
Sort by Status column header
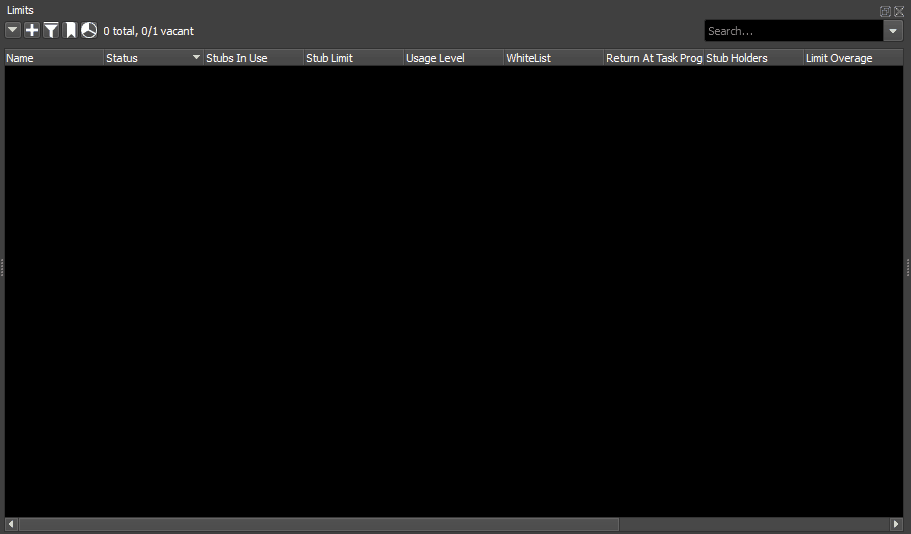click(153, 58)
